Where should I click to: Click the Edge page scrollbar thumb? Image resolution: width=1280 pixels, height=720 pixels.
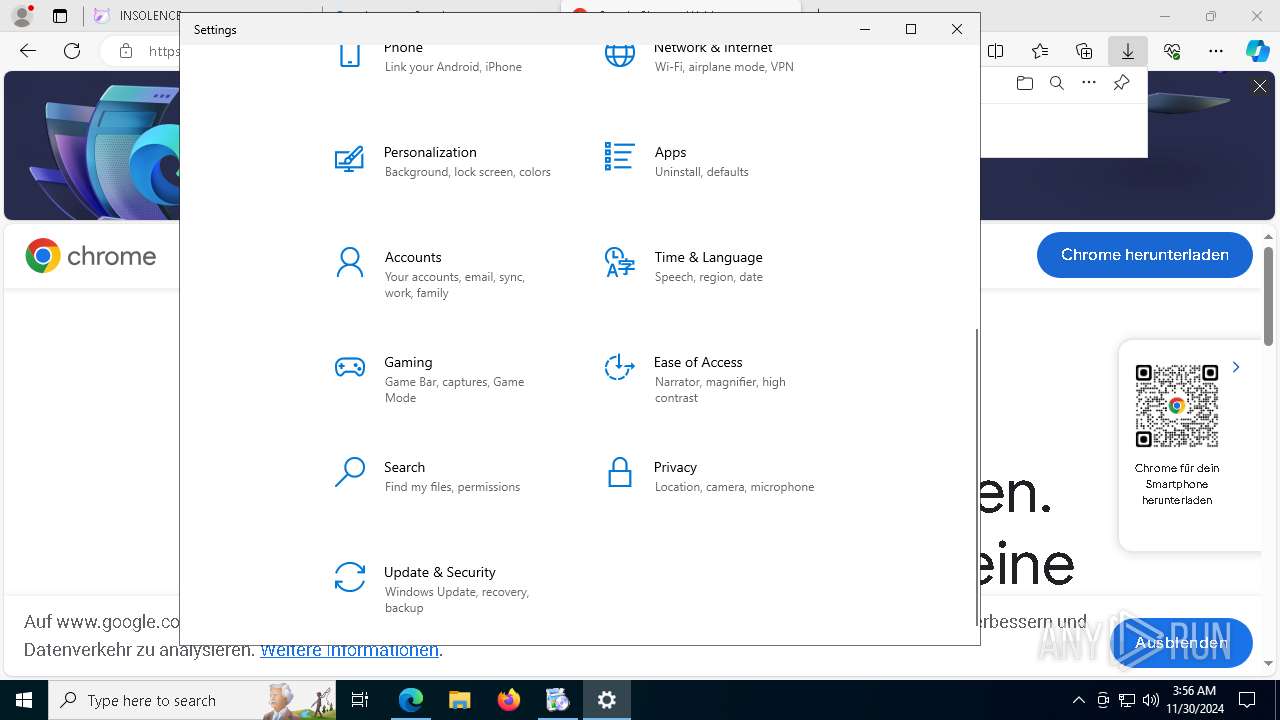point(1269,295)
